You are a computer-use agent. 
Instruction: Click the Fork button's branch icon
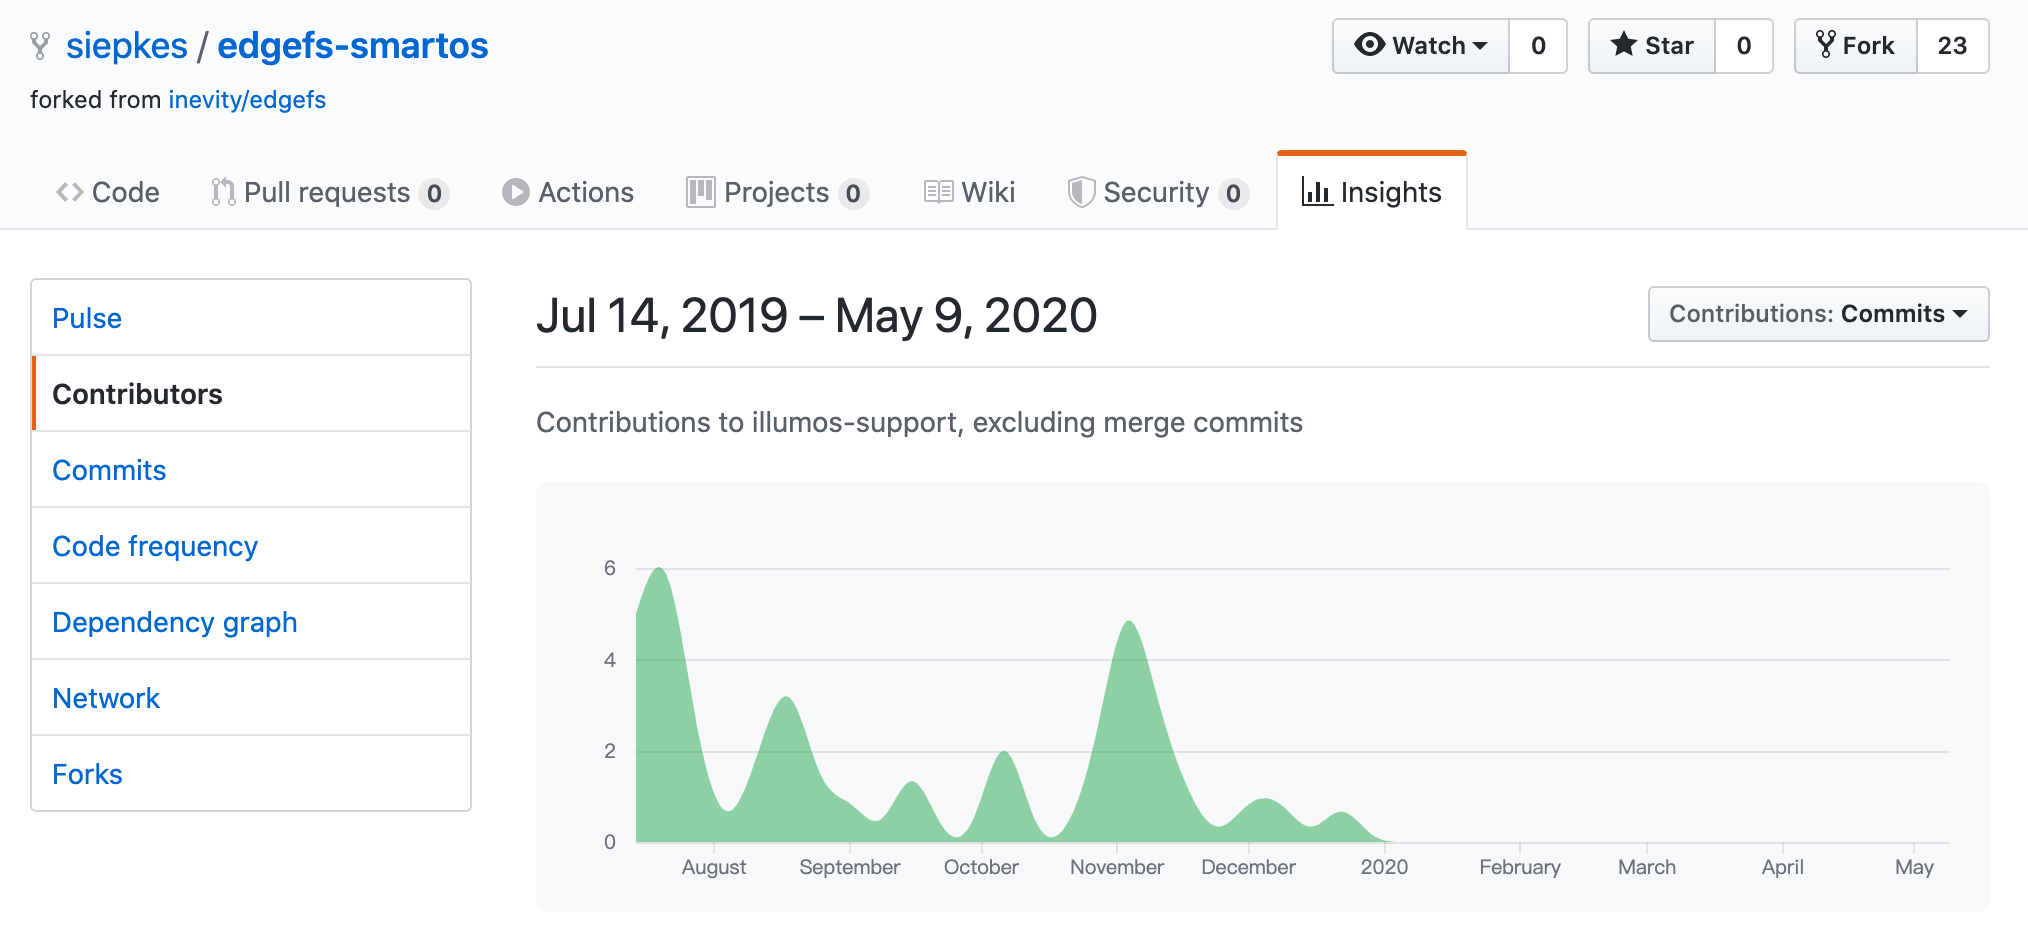(x=1825, y=45)
